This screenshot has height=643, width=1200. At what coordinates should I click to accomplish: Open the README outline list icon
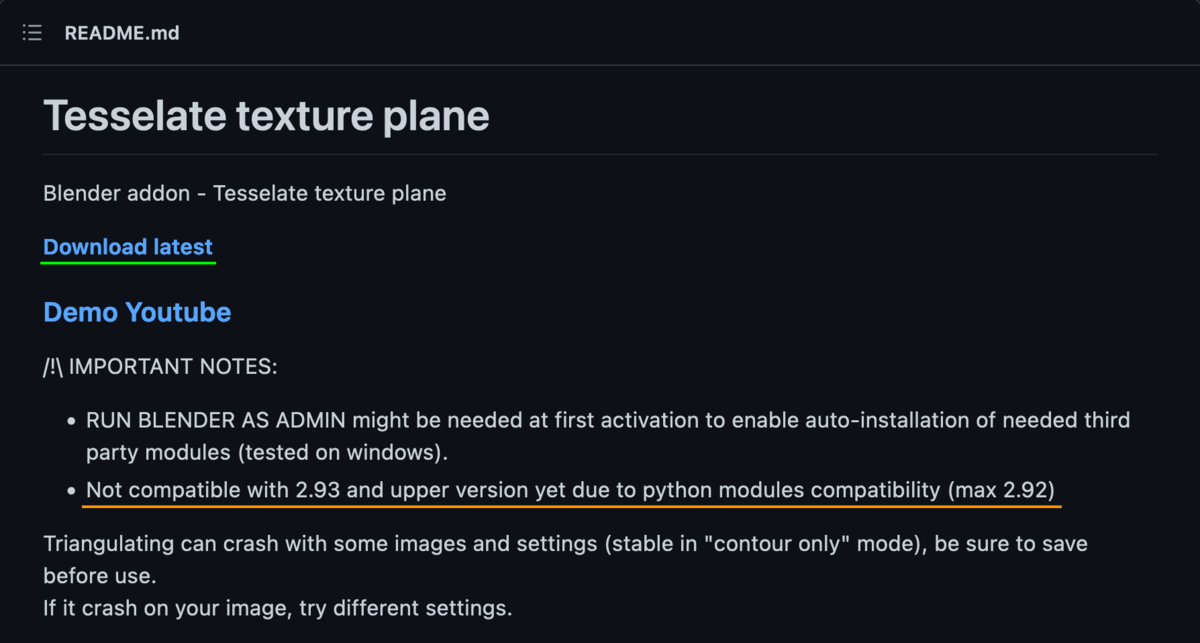pos(33,33)
